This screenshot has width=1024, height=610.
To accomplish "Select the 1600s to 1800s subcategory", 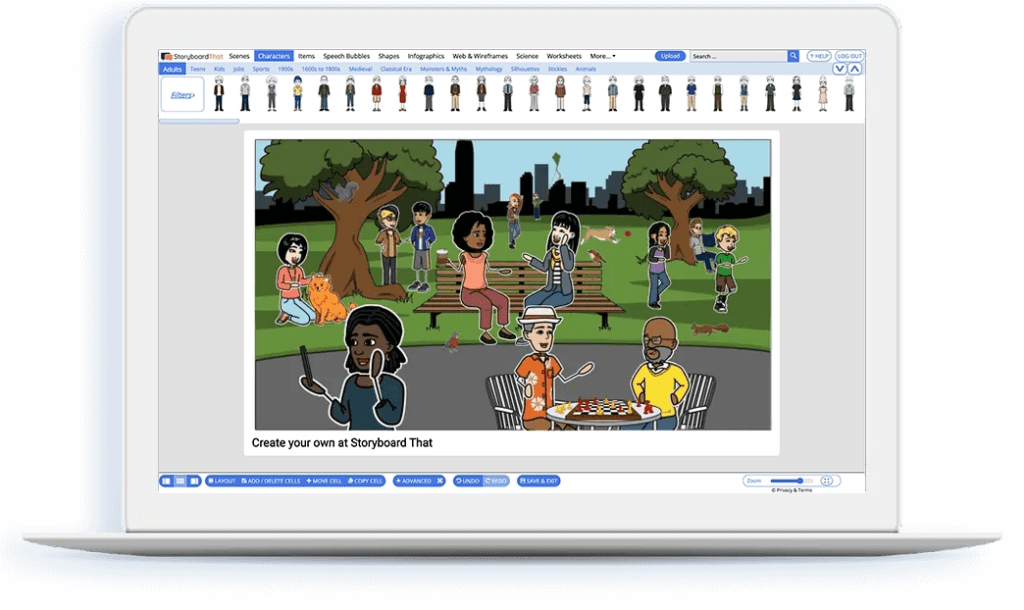I will pyautogui.click(x=321, y=69).
